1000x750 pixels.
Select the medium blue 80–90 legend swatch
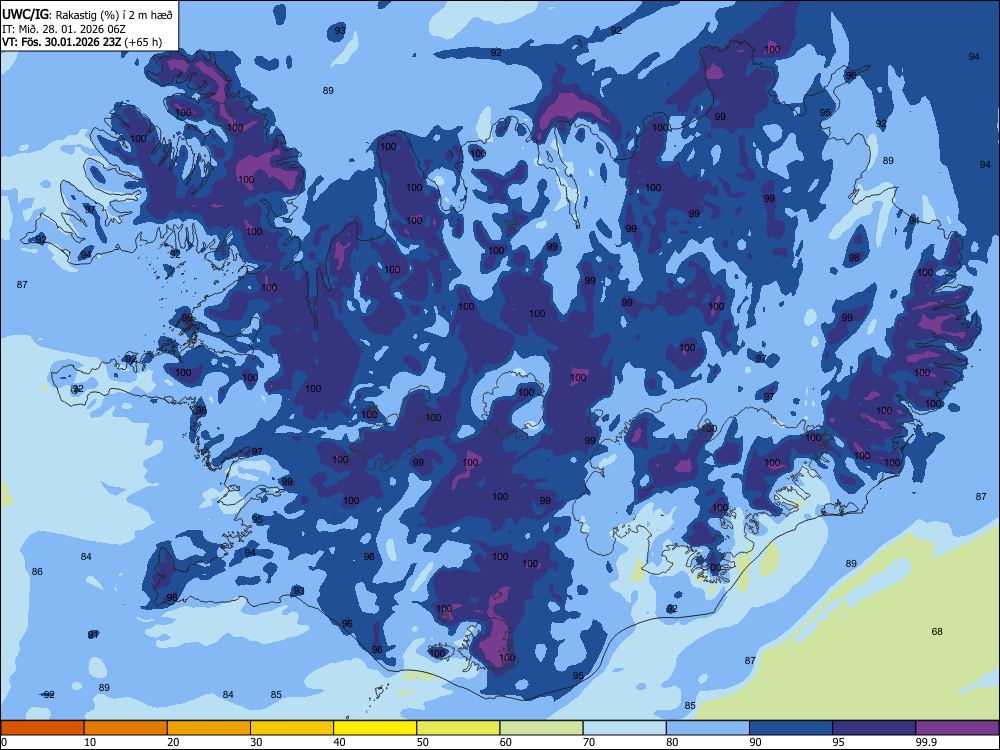click(x=708, y=728)
